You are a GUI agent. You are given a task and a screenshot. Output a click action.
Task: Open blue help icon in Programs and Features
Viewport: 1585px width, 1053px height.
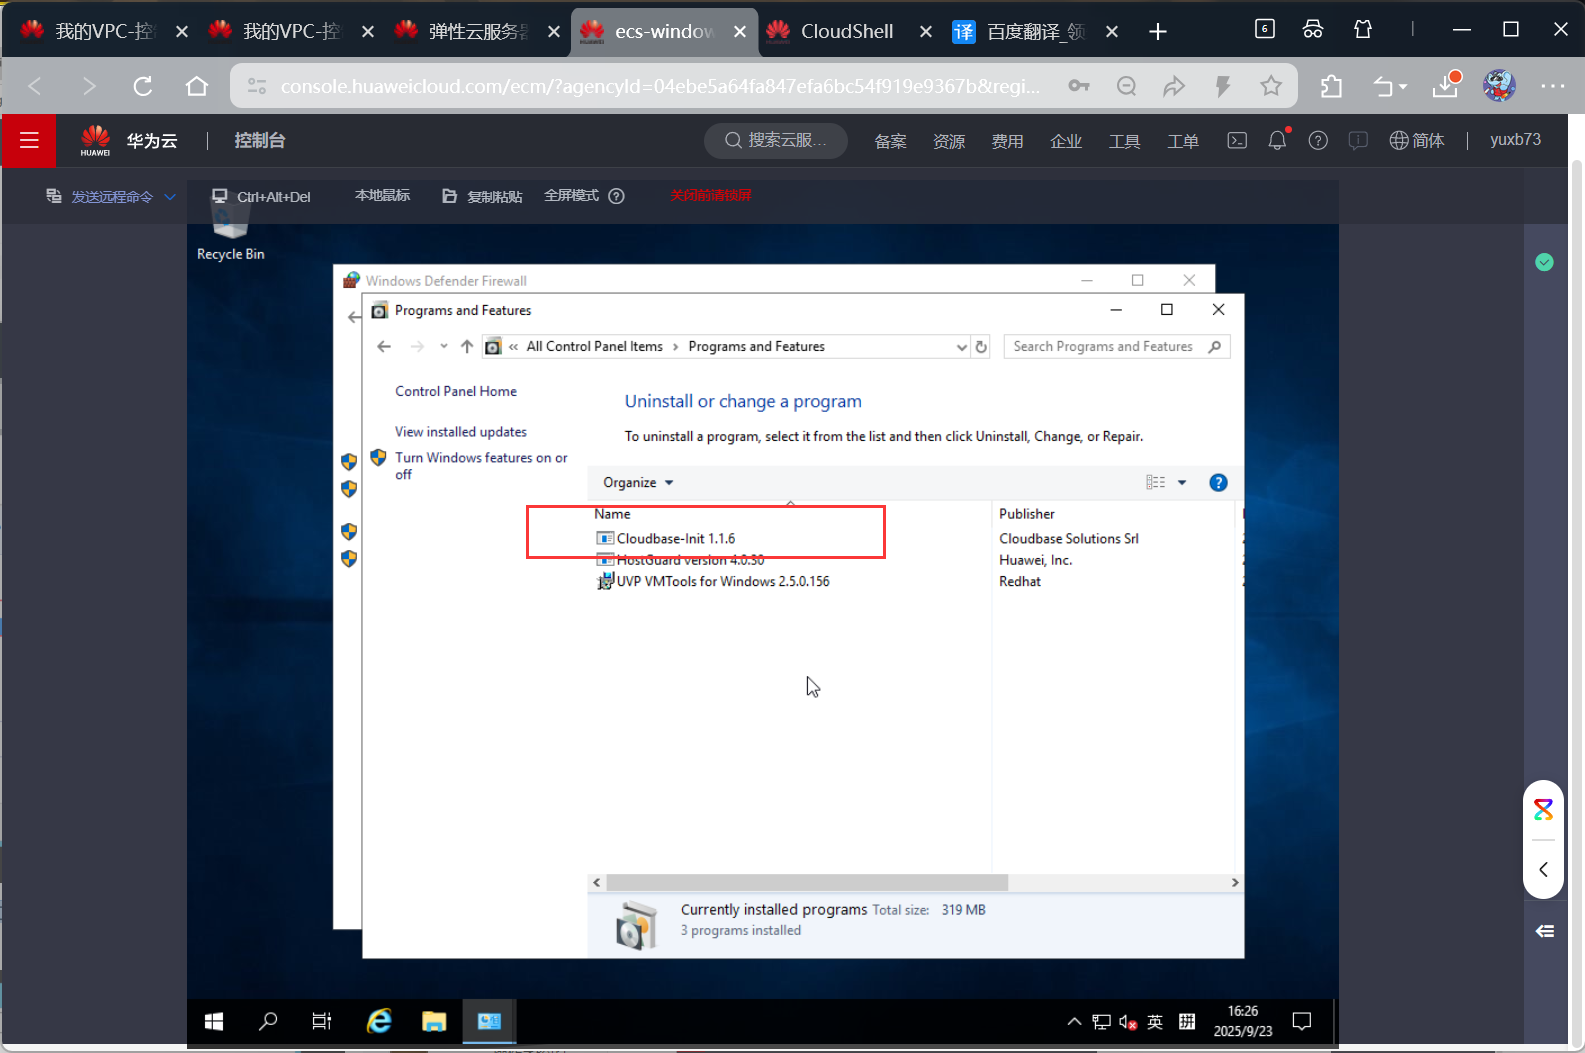1218,482
